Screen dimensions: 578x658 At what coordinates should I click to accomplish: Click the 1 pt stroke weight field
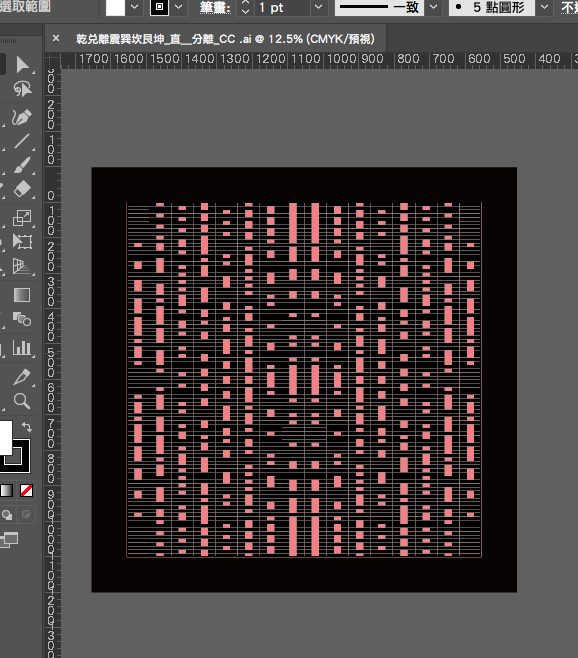(x=282, y=8)
